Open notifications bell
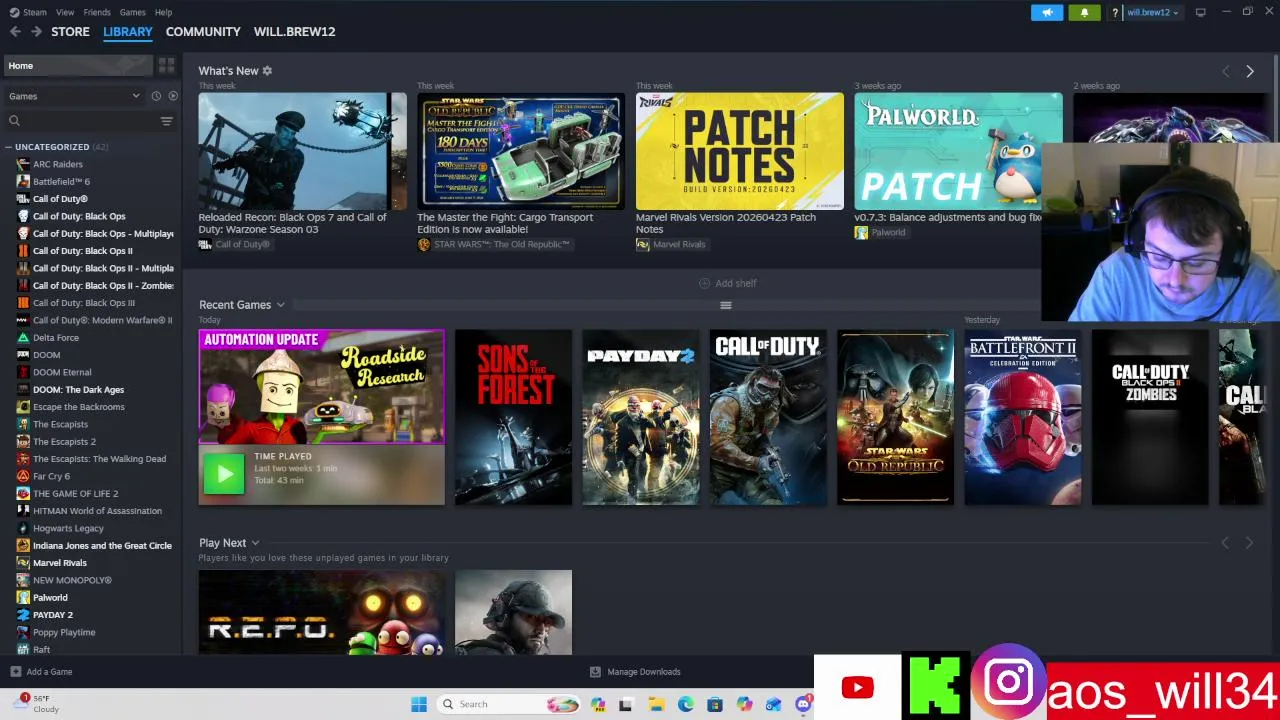 coord(1084,12)
